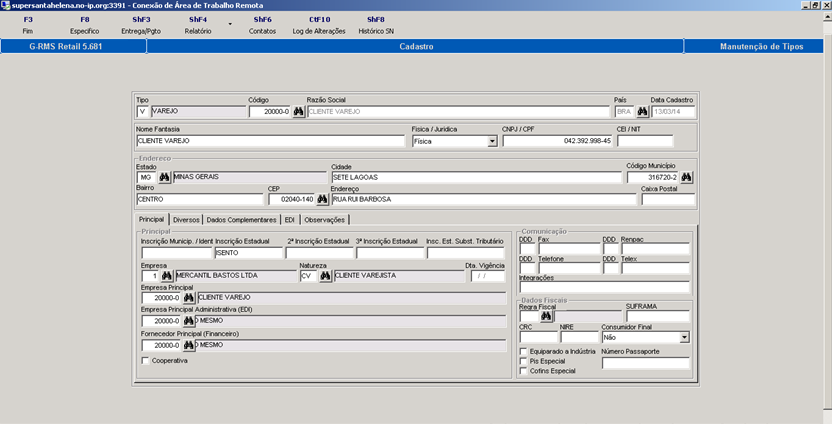The image size is (832, 424).
Task: Open CtF10 Log de Alterações
Action: pyautogui.click(x=319, y=25)
